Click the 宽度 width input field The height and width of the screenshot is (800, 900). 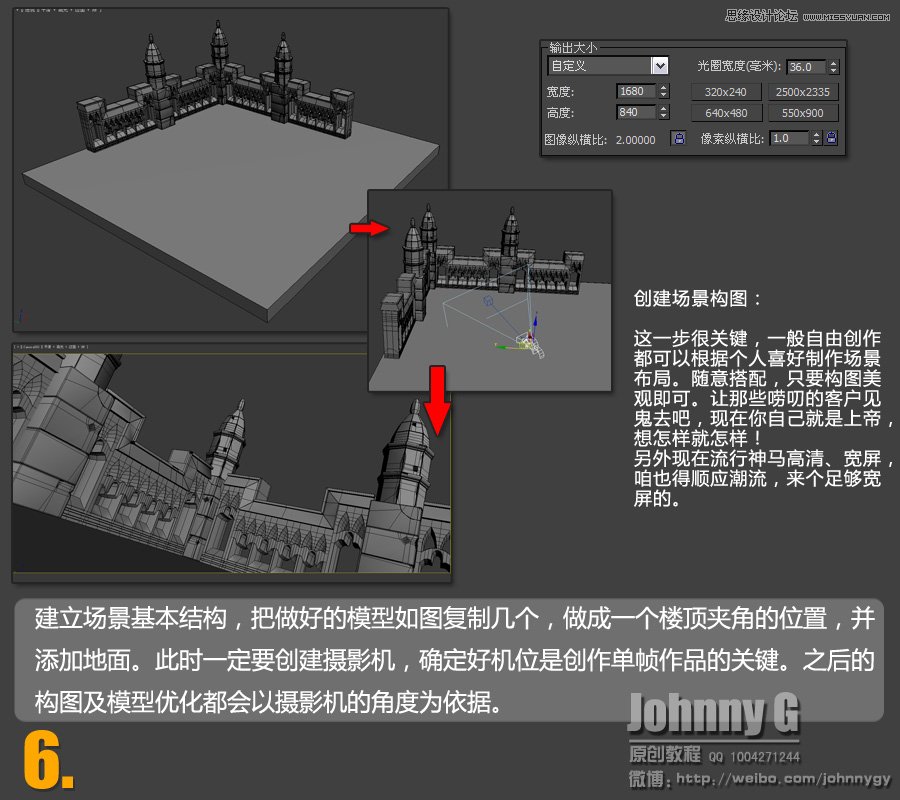tap(635, 89)
